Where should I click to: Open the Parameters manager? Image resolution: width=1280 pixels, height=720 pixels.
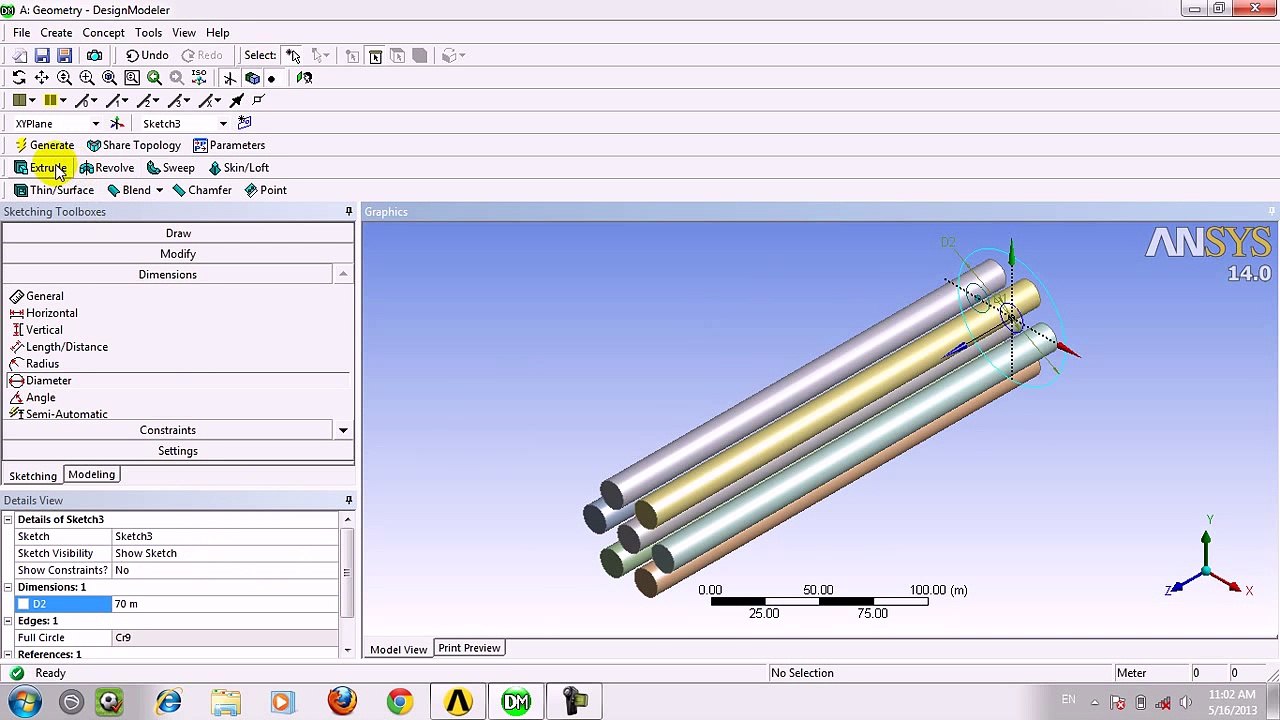point(229,145)
